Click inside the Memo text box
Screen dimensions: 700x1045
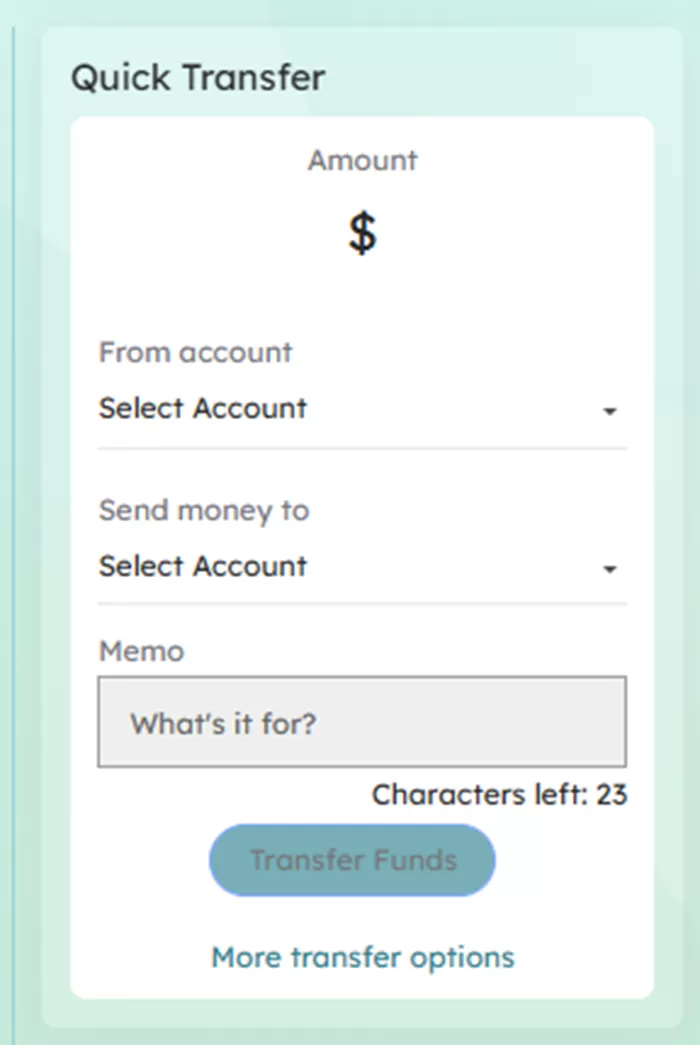tap(362, 722)
